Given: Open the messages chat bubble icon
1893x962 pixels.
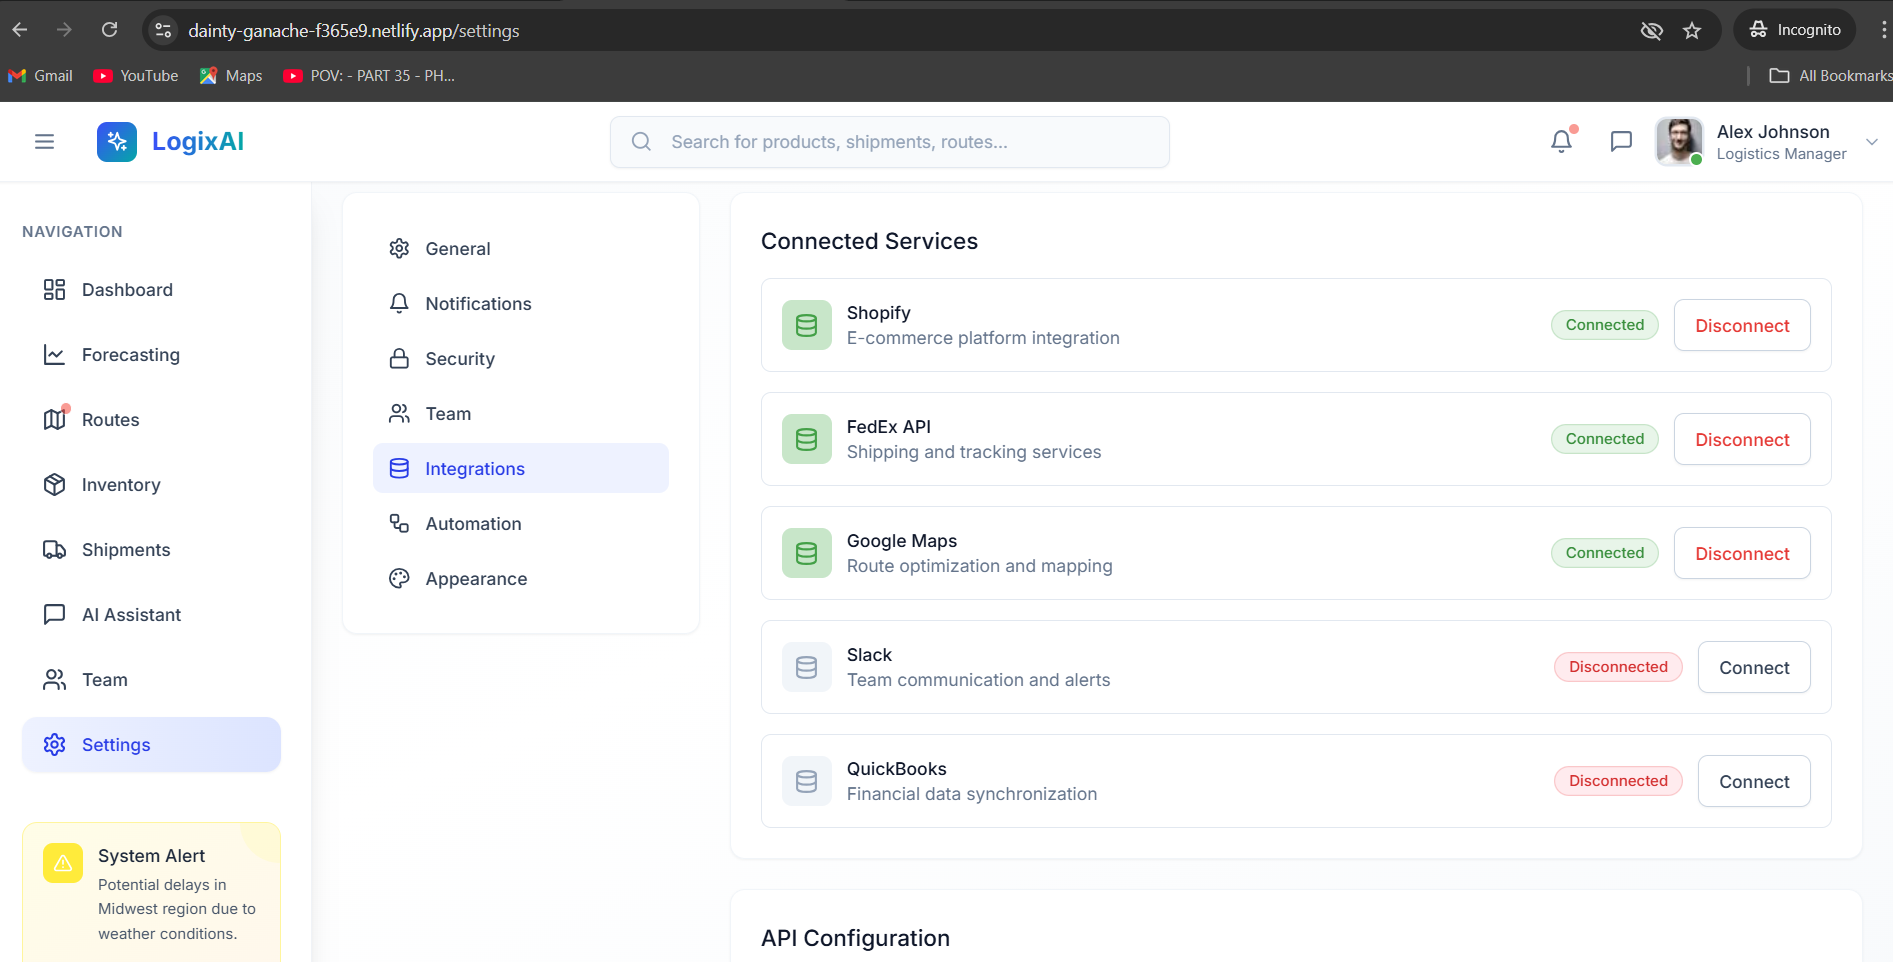Looking at the screenshot, I should click(1621, 142).
